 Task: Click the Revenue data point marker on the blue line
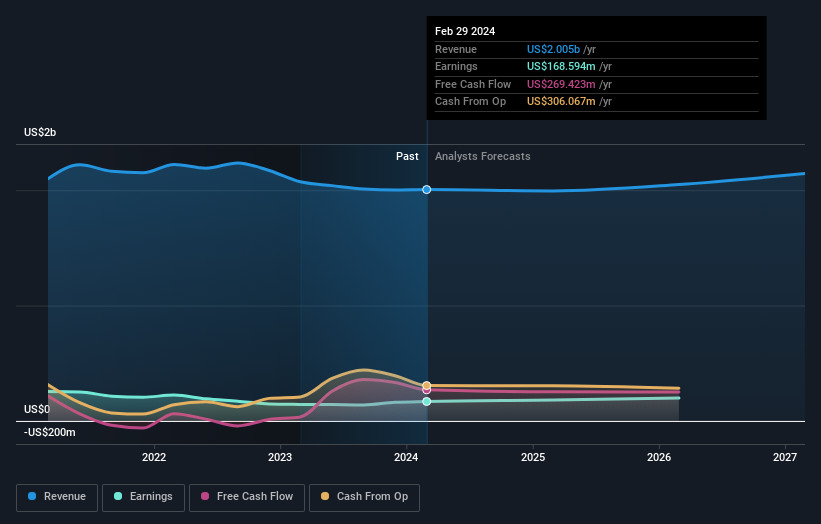(x=427, y=189)
